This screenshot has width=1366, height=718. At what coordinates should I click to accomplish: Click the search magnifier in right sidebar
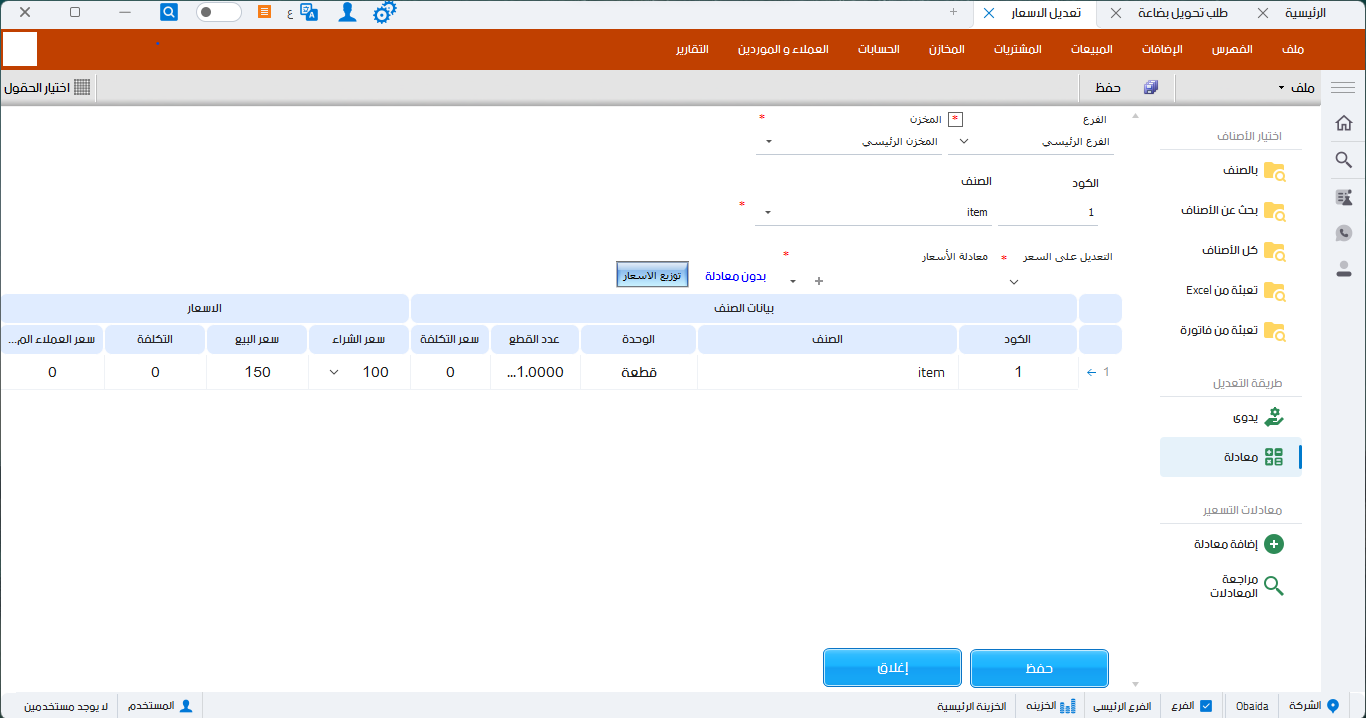point(1344,160)
